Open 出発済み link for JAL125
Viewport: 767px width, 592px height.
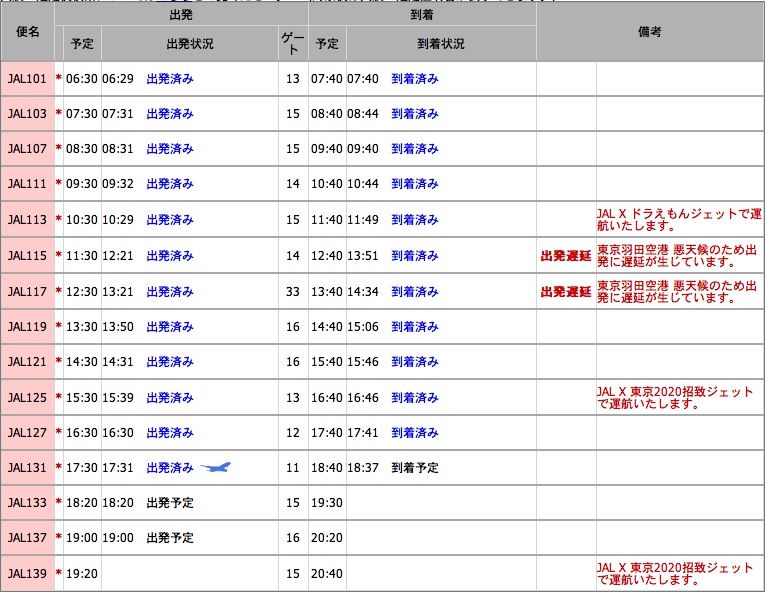click(x=170, y=398)
